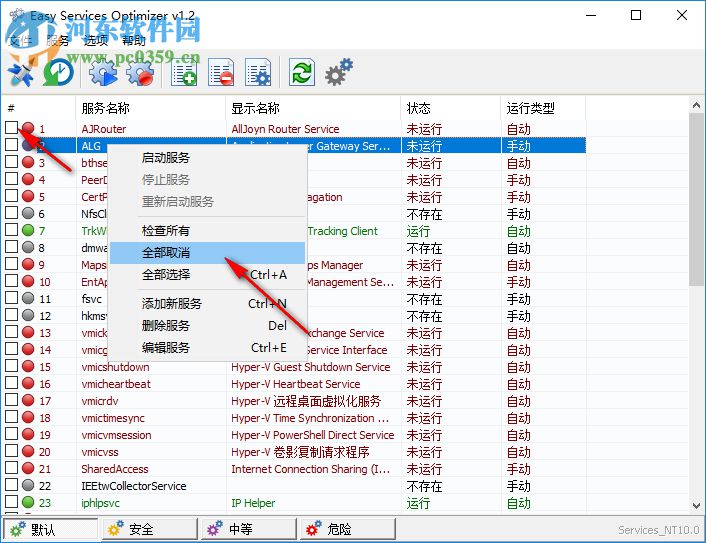The height and width of the screenshot is (543, 706).
Task: Choose 启动服务 in context menu
Action: click(x=208, y=158)
